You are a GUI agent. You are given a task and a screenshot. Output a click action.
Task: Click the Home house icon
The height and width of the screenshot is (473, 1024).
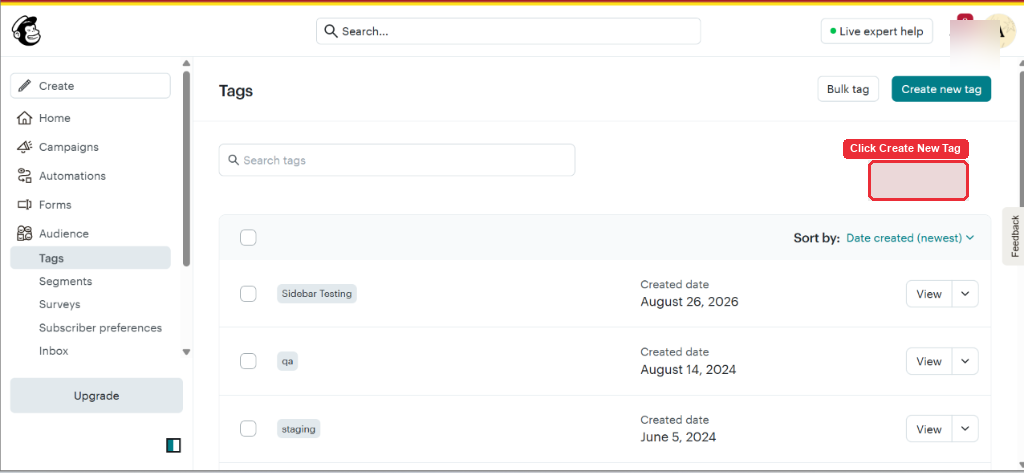click(x=24, y=118)
